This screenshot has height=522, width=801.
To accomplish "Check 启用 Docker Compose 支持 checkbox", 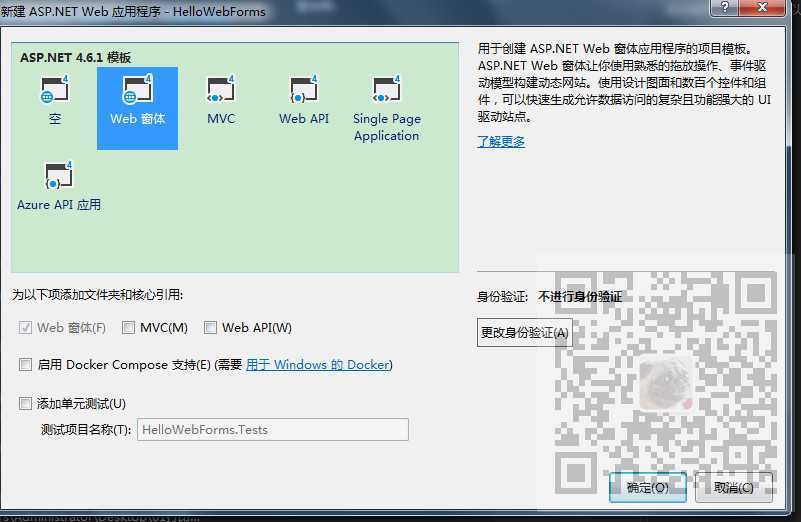I will (25, 365).
